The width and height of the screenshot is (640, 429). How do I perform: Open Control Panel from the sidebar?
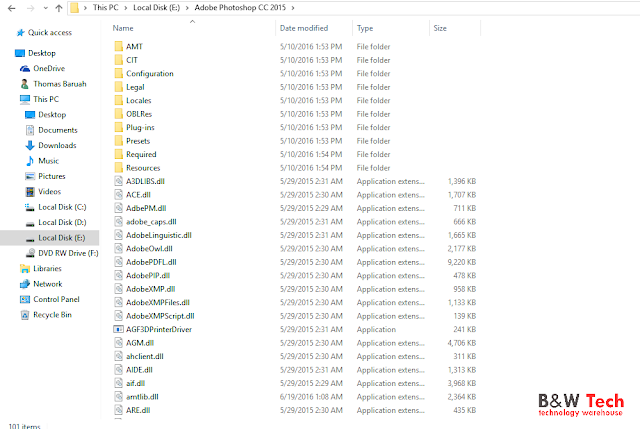pos(49,300)
